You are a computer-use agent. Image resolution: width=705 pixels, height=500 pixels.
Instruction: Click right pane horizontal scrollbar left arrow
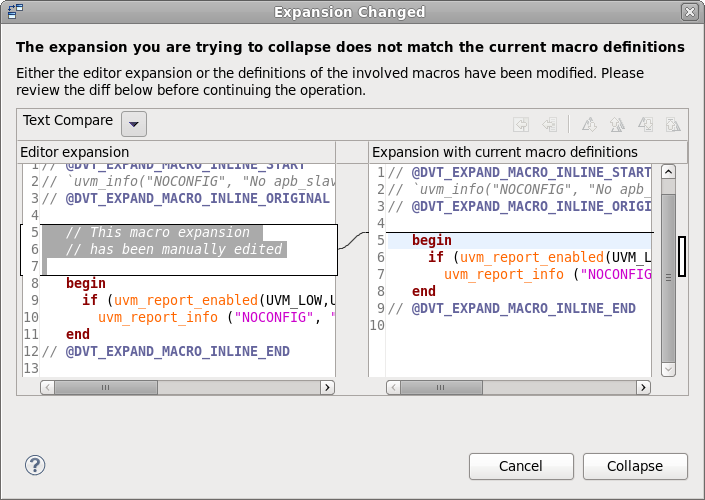394,387
